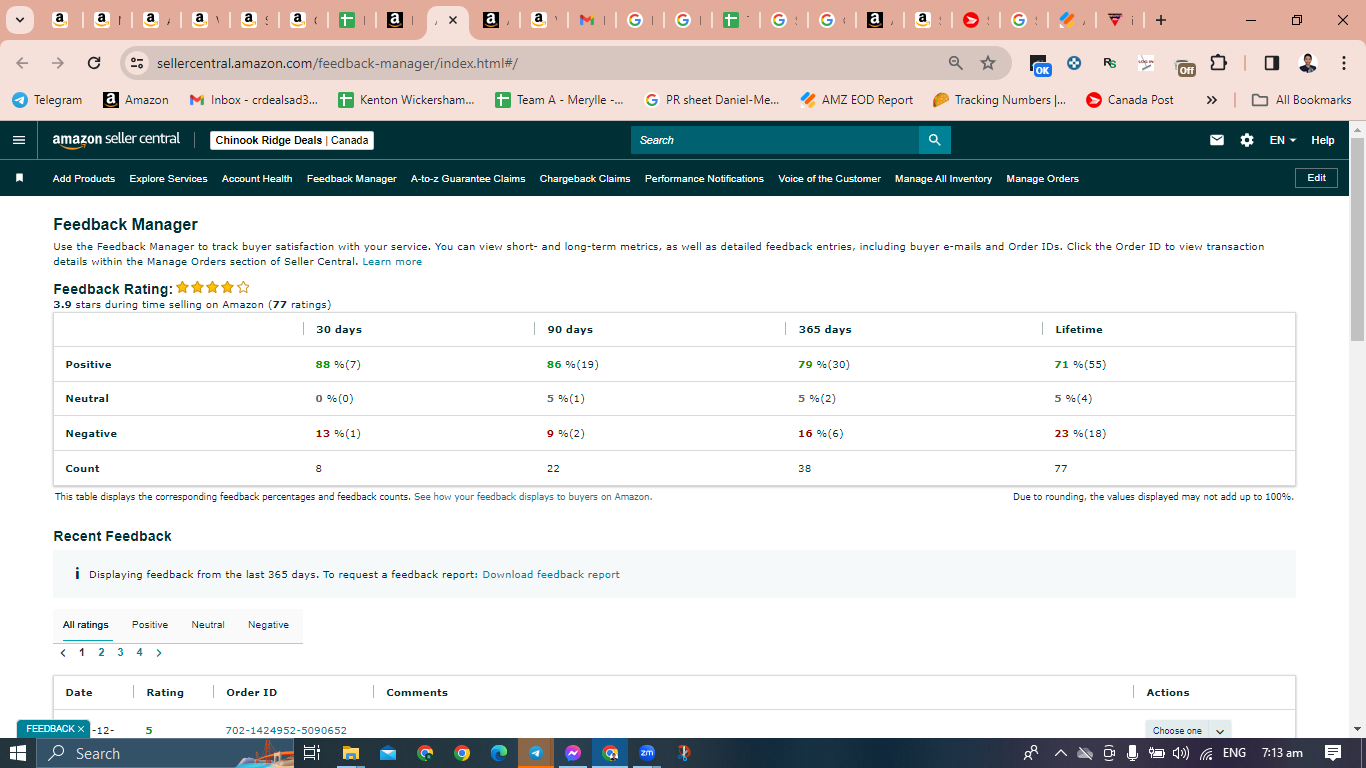1366x768 pixels.
Task: Select the All ratings tab
Action: click(86, 625)
